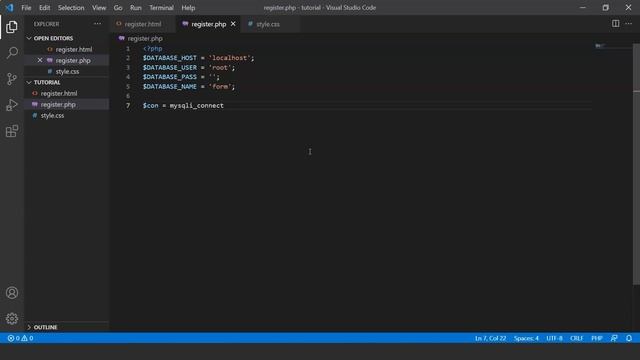640x360 pixels.
Task: Open the Help menu
Action: click(x=188, y=8)
